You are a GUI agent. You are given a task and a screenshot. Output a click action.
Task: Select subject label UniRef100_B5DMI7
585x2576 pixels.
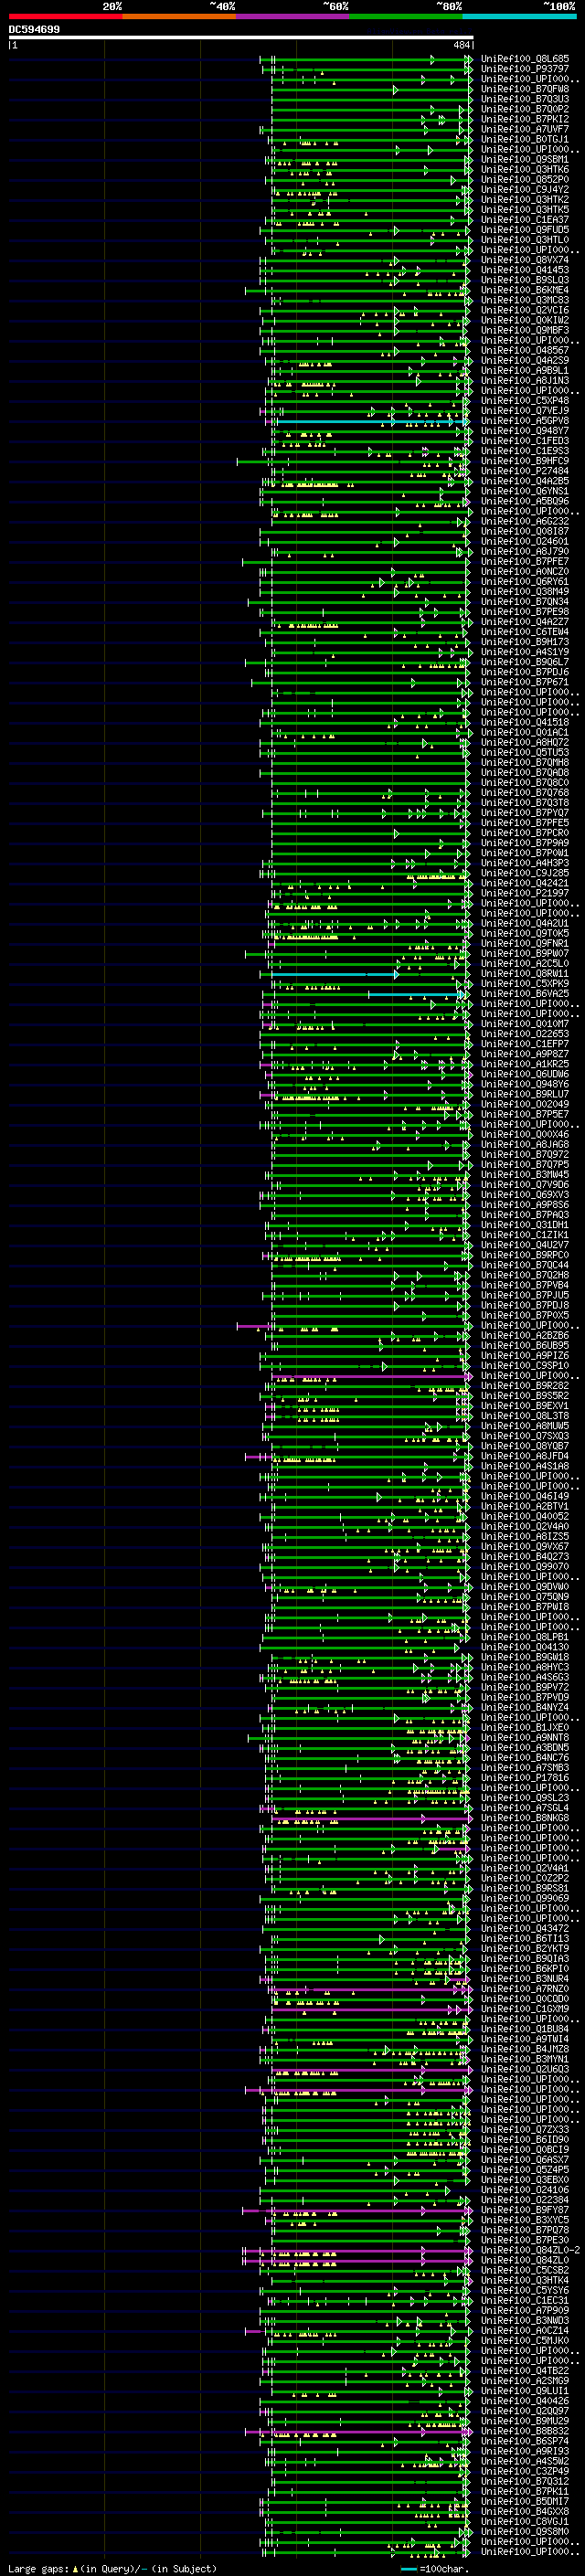click(525, 2501)
